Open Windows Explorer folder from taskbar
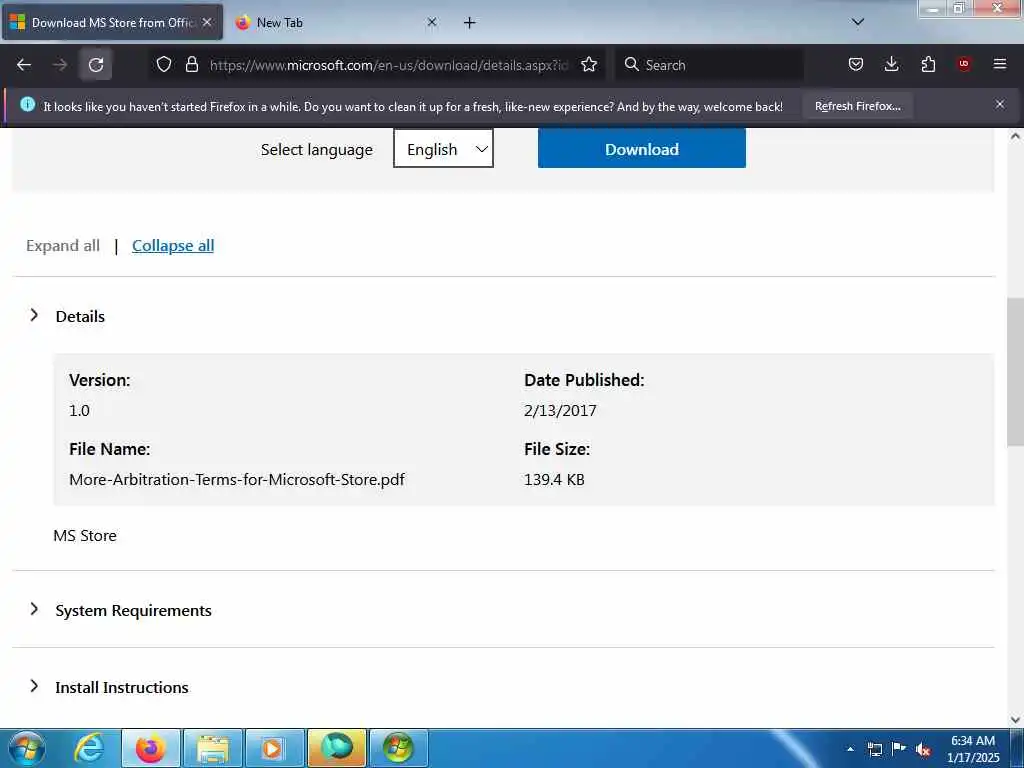The image size is (1024, 768). (213, 748)
